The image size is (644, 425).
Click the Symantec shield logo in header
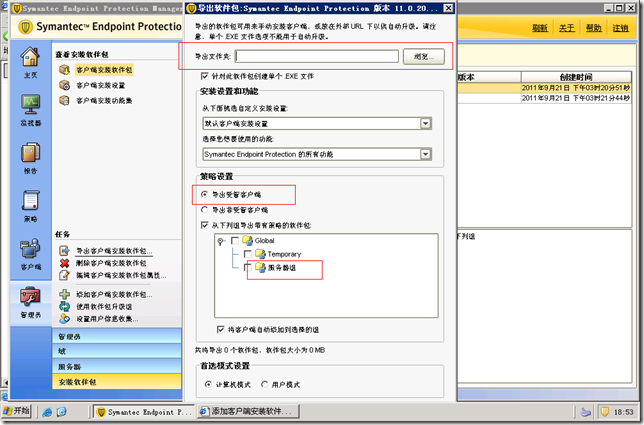pos(25,27)
